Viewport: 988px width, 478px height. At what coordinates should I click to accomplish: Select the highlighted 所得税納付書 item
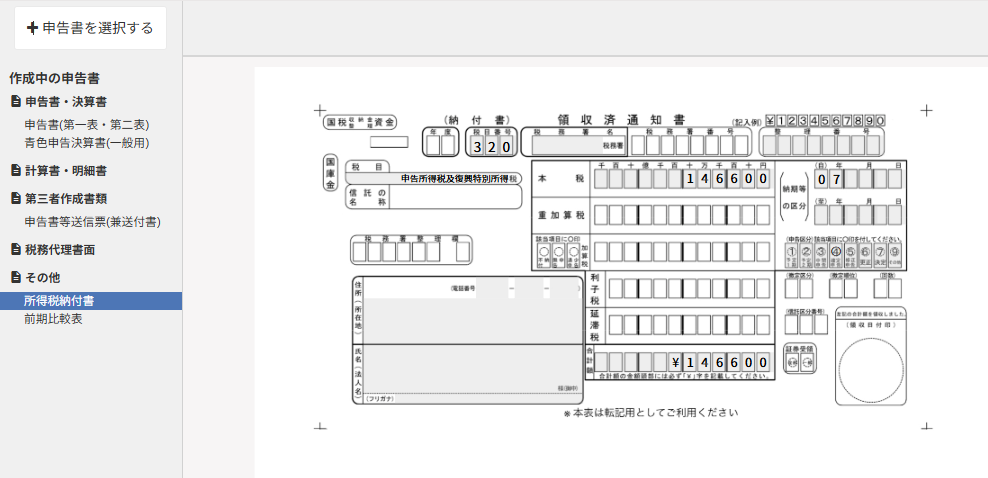pyautogui.click(x=91, y=301)
